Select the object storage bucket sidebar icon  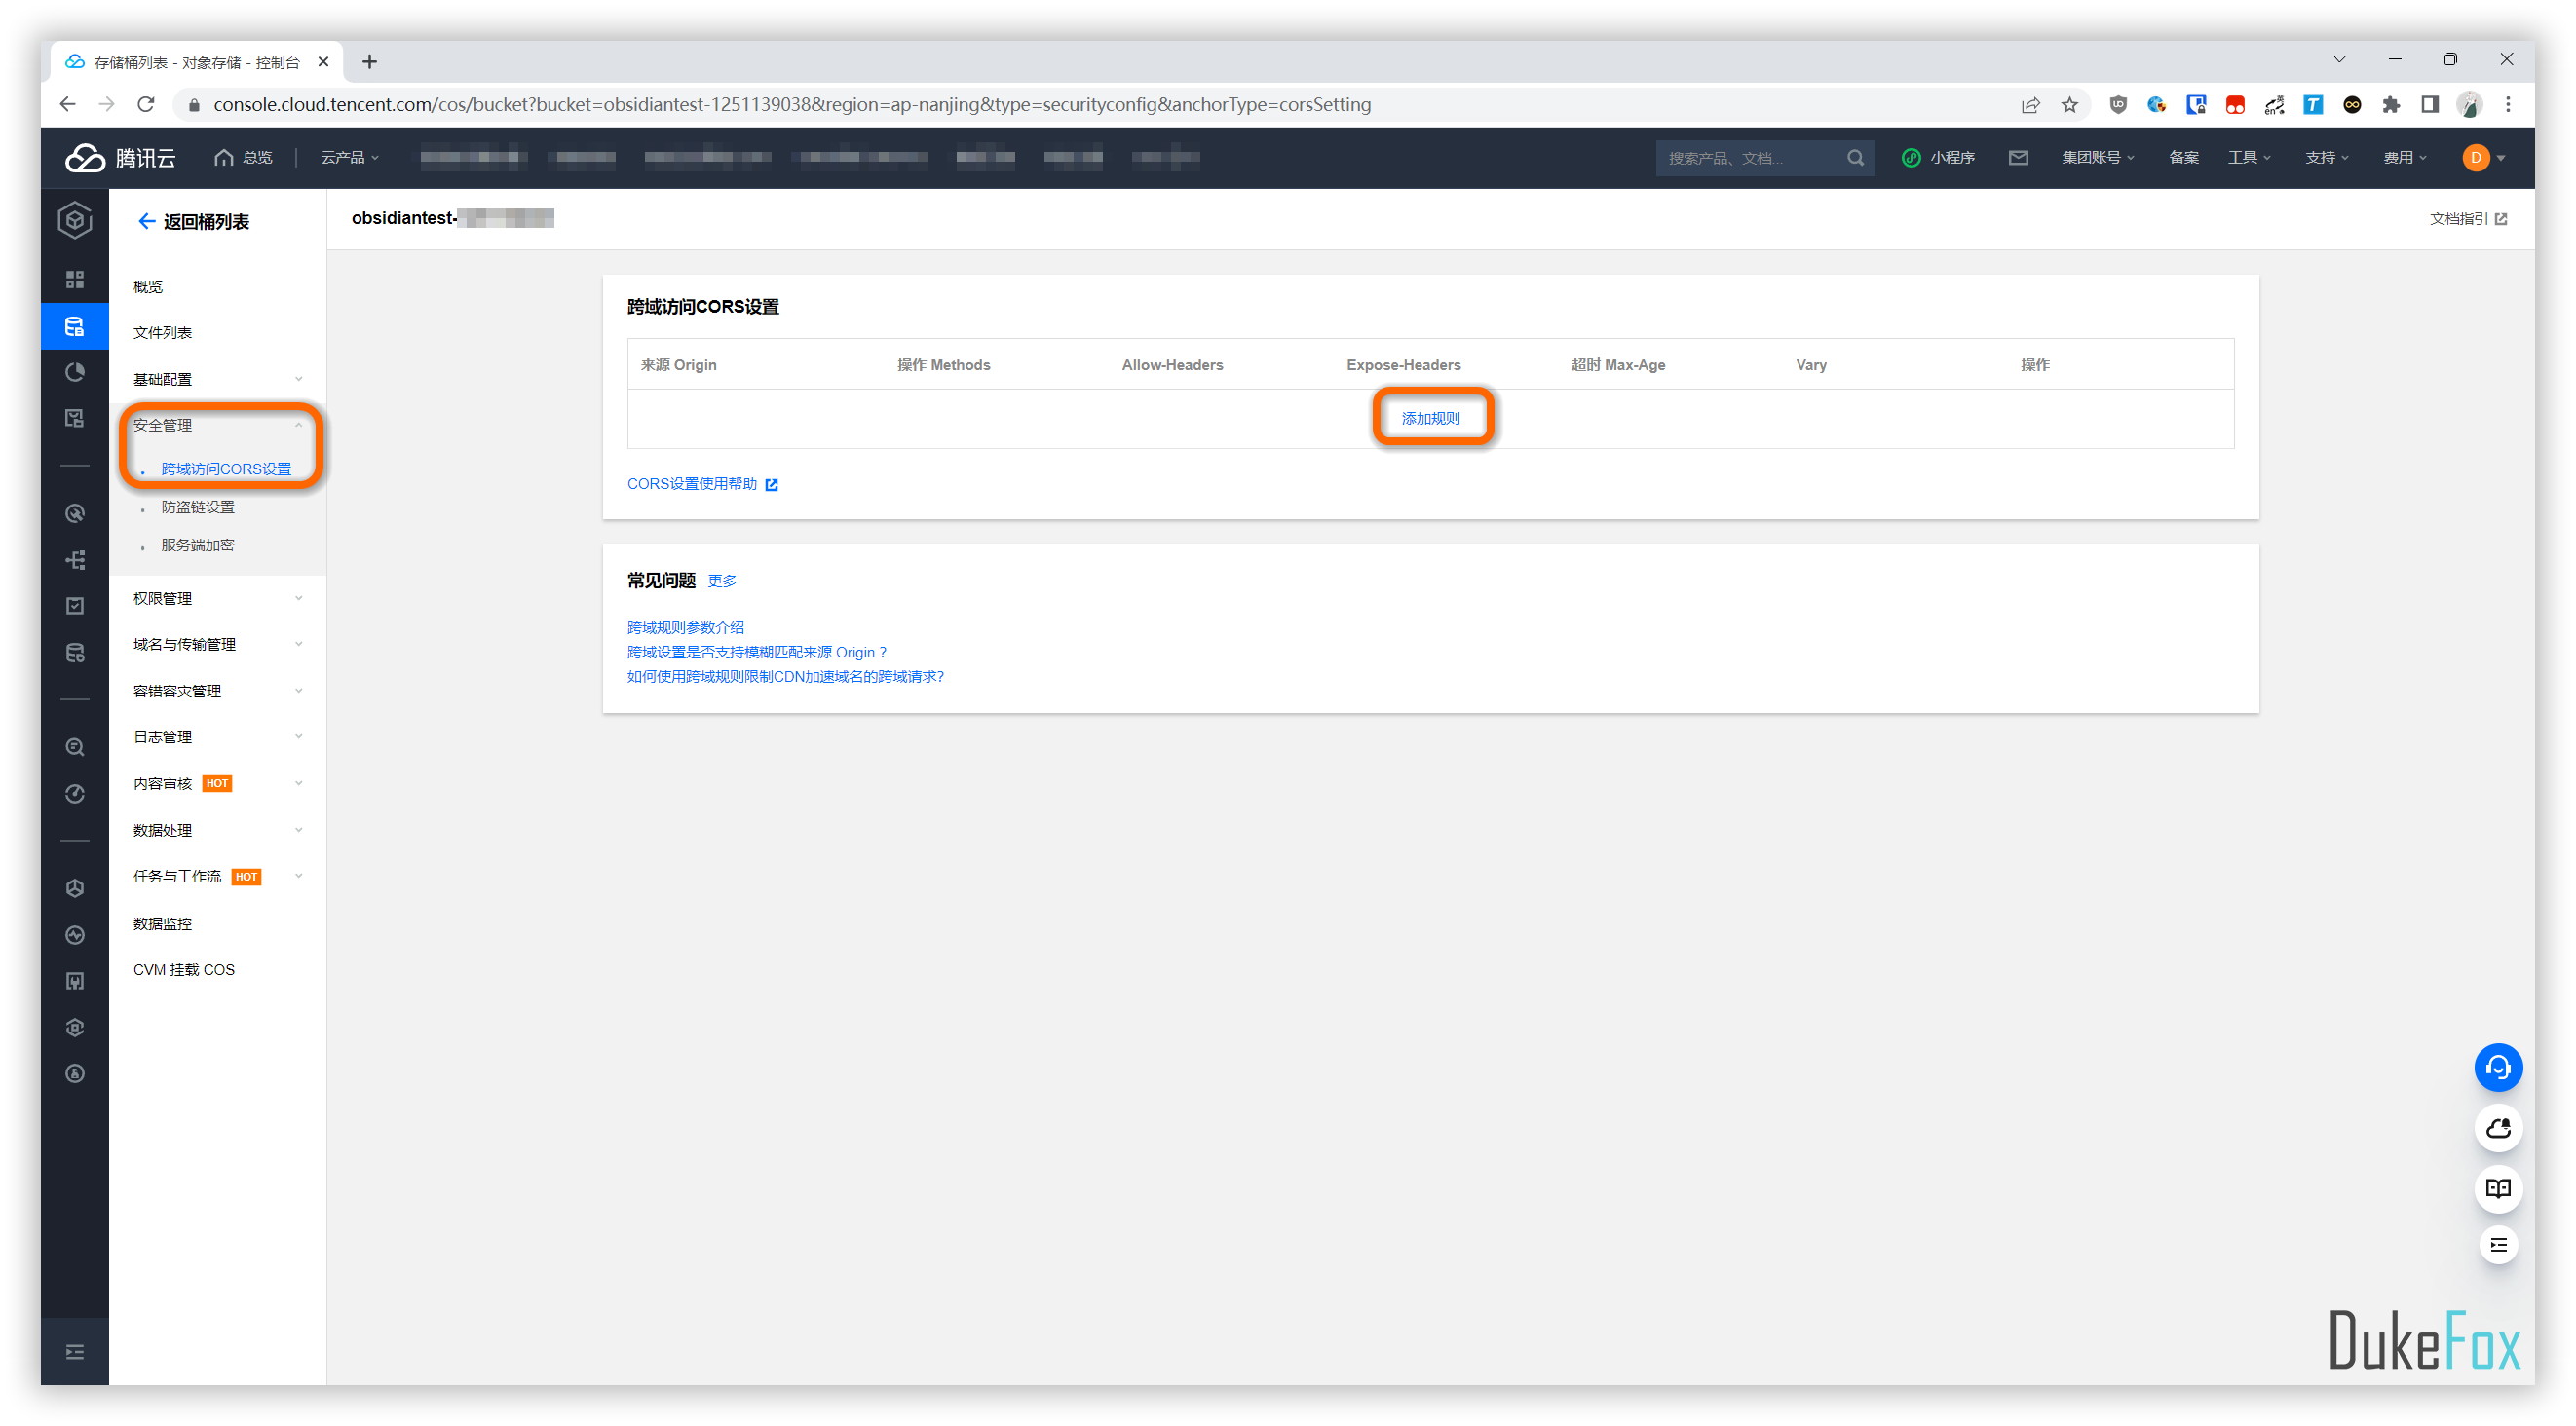74,326
